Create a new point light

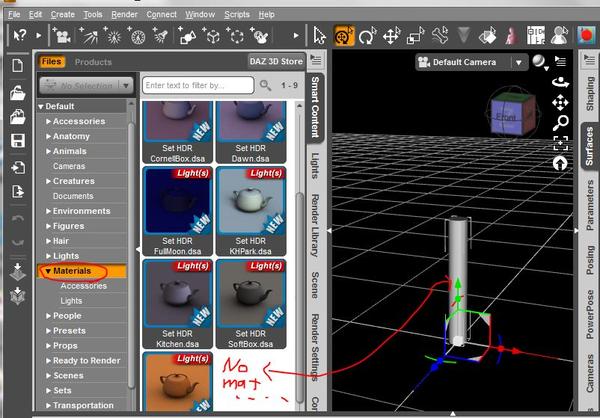tap(112, 36)
